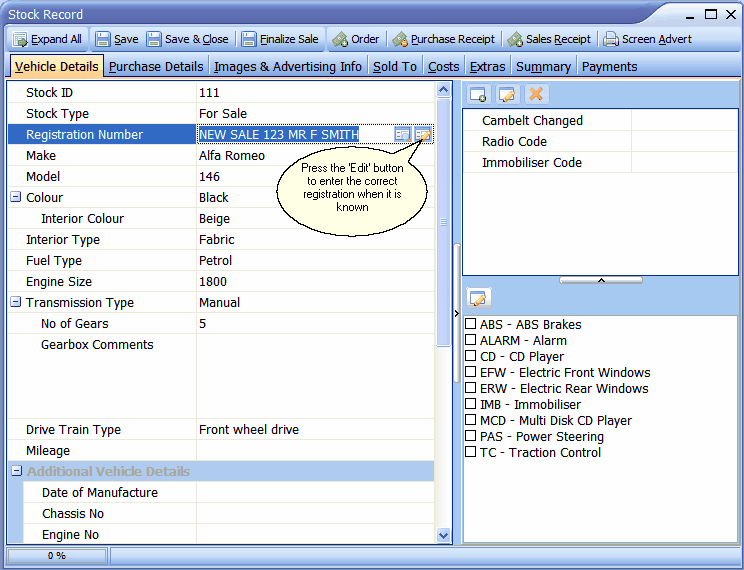Check CD - CD Player option
Image resolution: width=744 pixels, height=570 pixels.
coord(470,356)
